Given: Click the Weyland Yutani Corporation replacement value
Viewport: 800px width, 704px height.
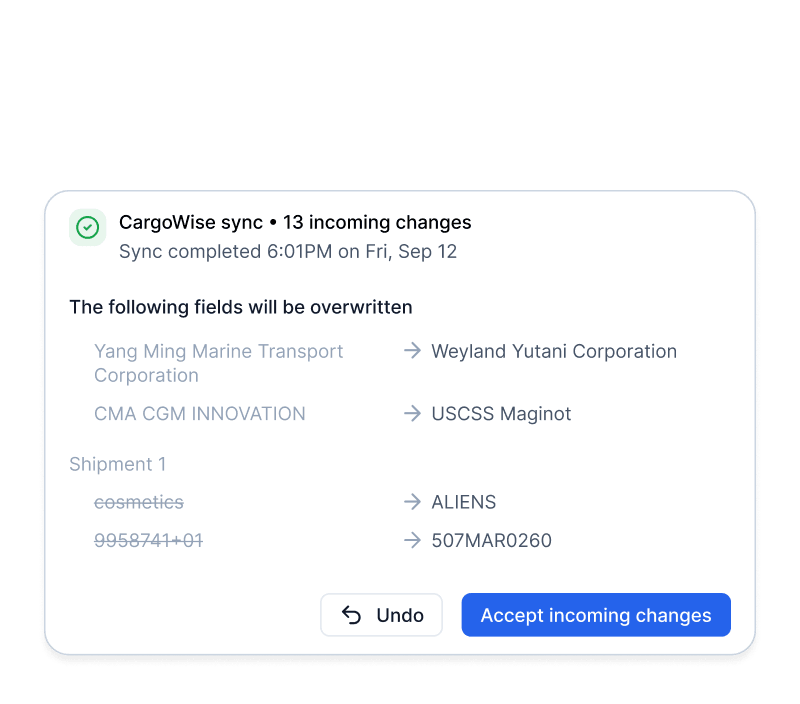Looking at the screenshot, I should pos(554,351).
